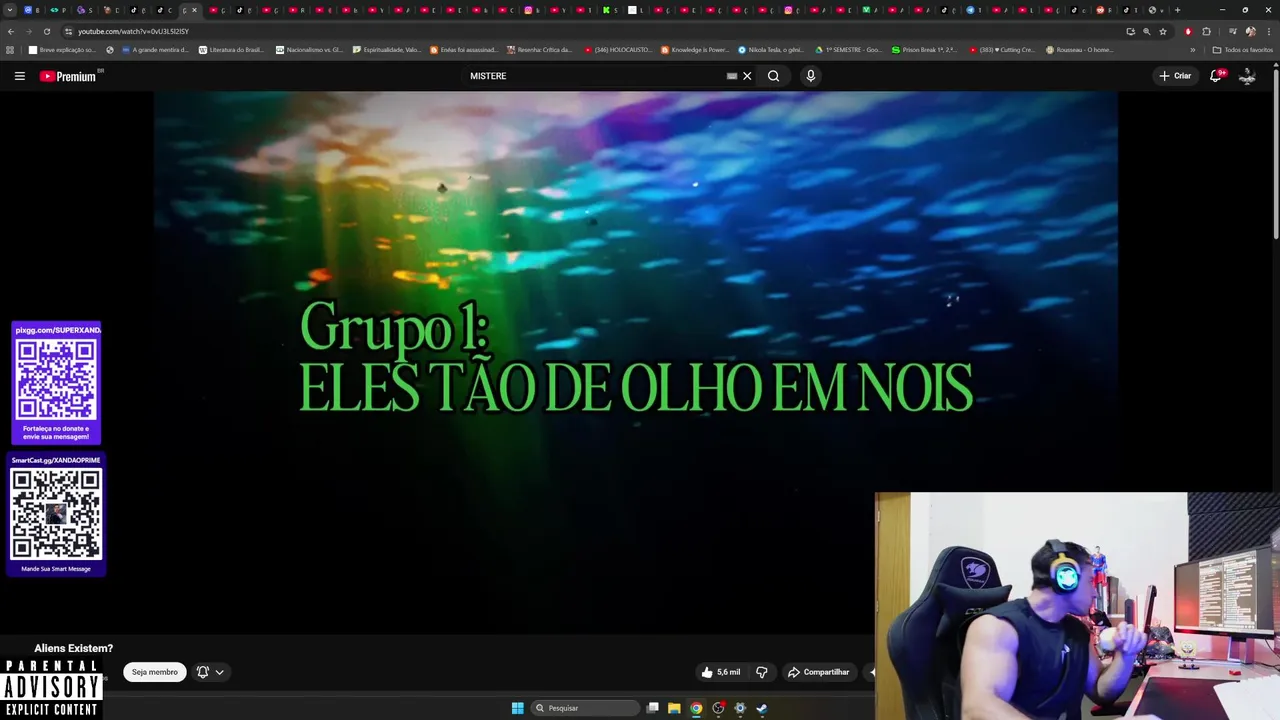Open bookmark Nacionalismo vs. Gl...
1280x720 pixels.
309,49
